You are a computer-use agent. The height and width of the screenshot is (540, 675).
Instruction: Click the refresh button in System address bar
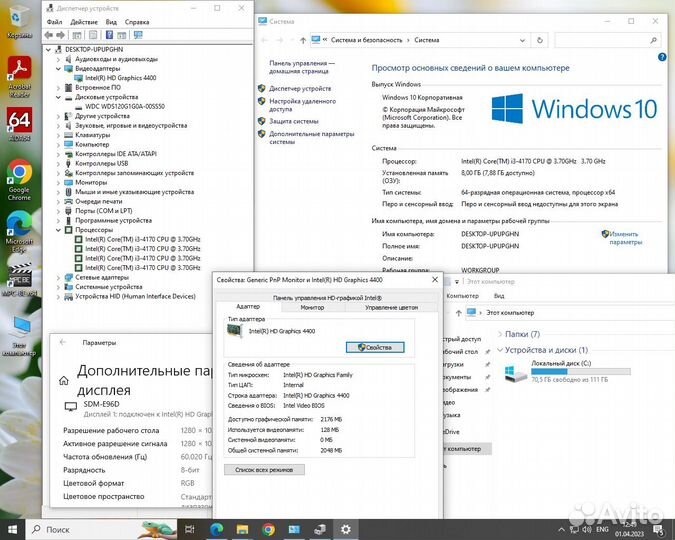click(x=539, y=40)
